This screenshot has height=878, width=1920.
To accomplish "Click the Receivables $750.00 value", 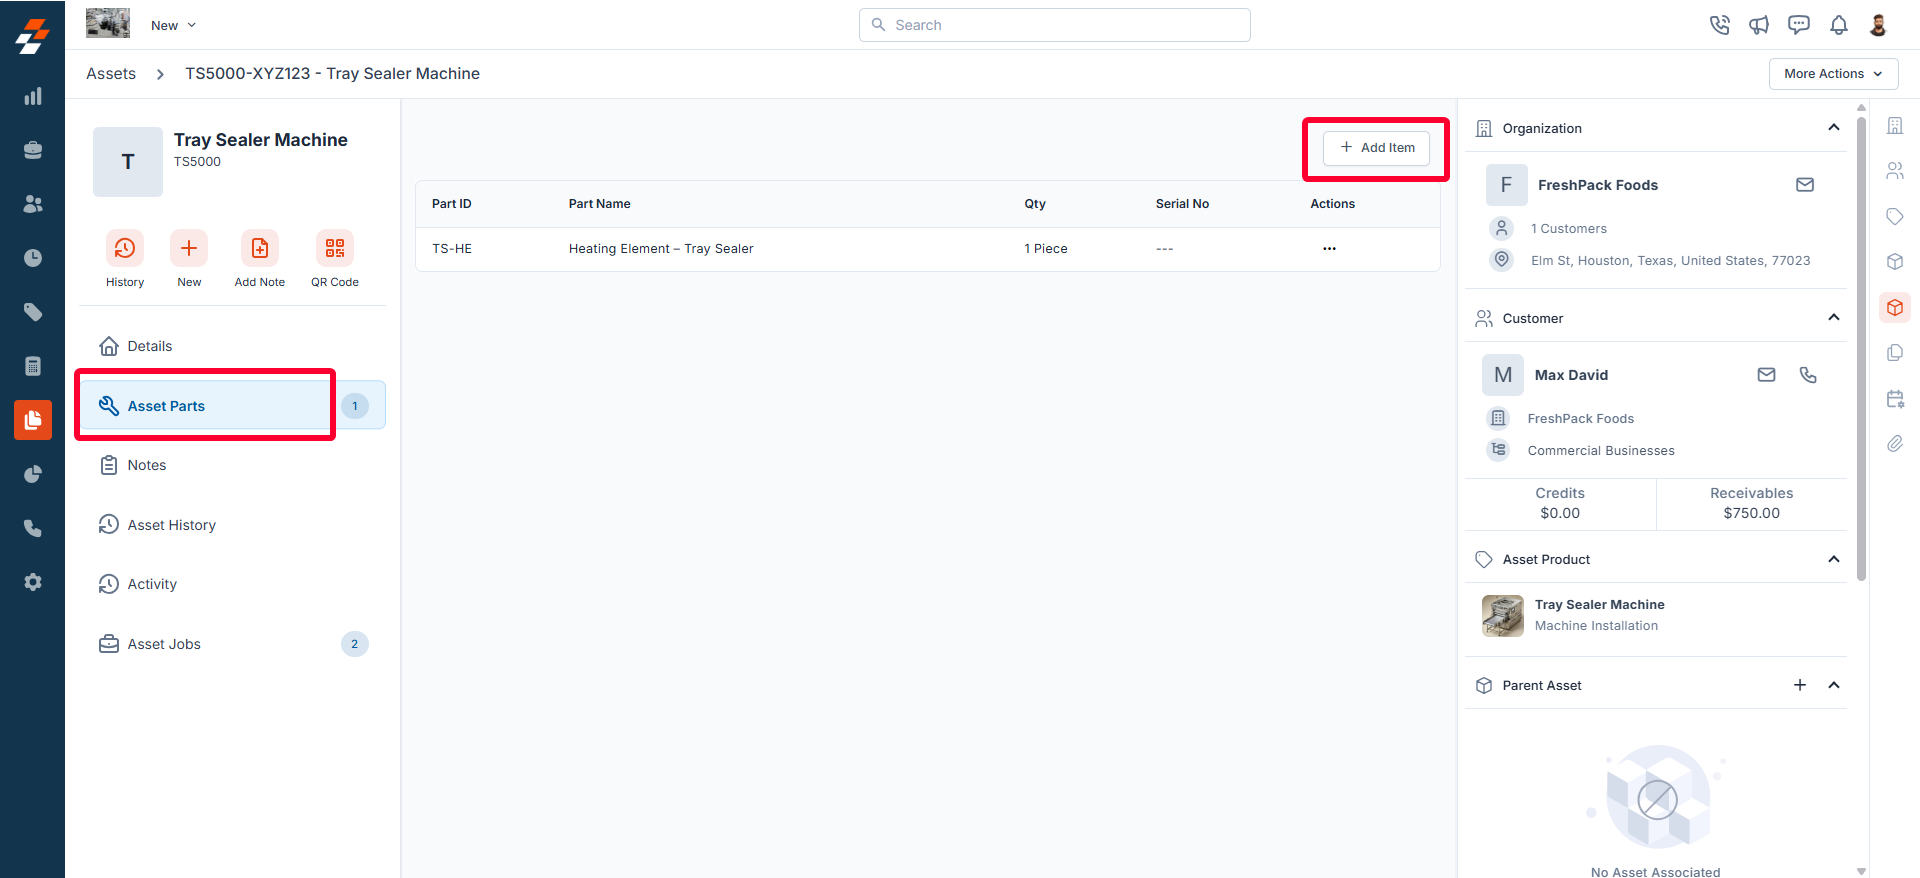I will pos(1751,513).
